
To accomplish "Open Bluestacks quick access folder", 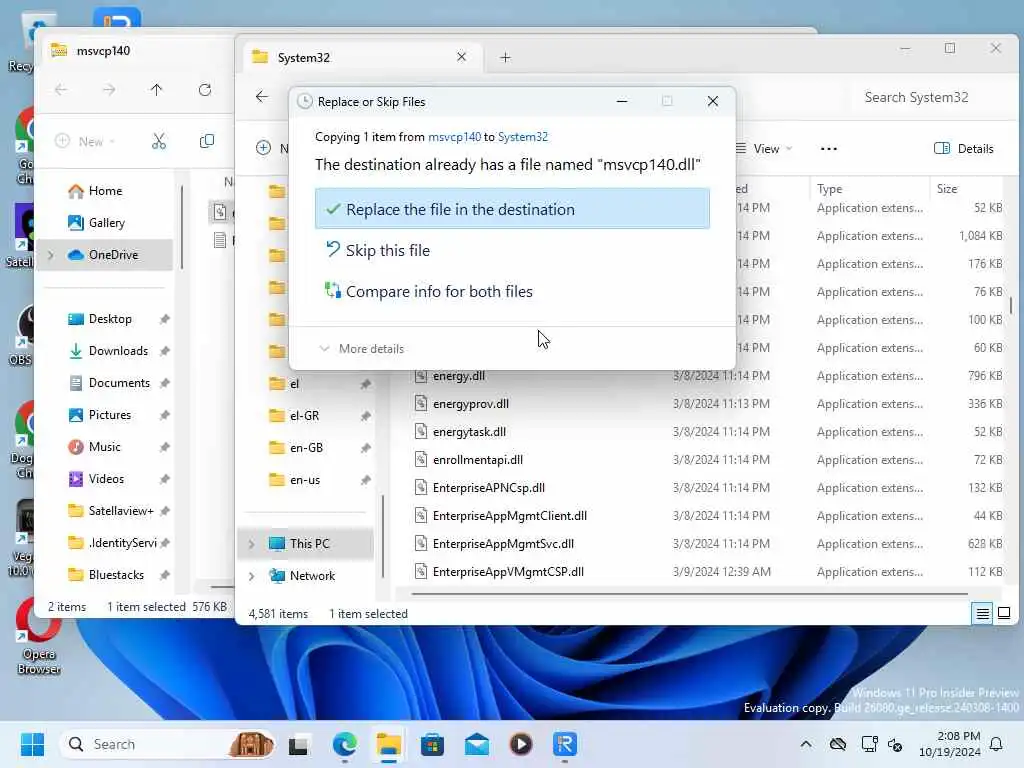I will (116, 575).
